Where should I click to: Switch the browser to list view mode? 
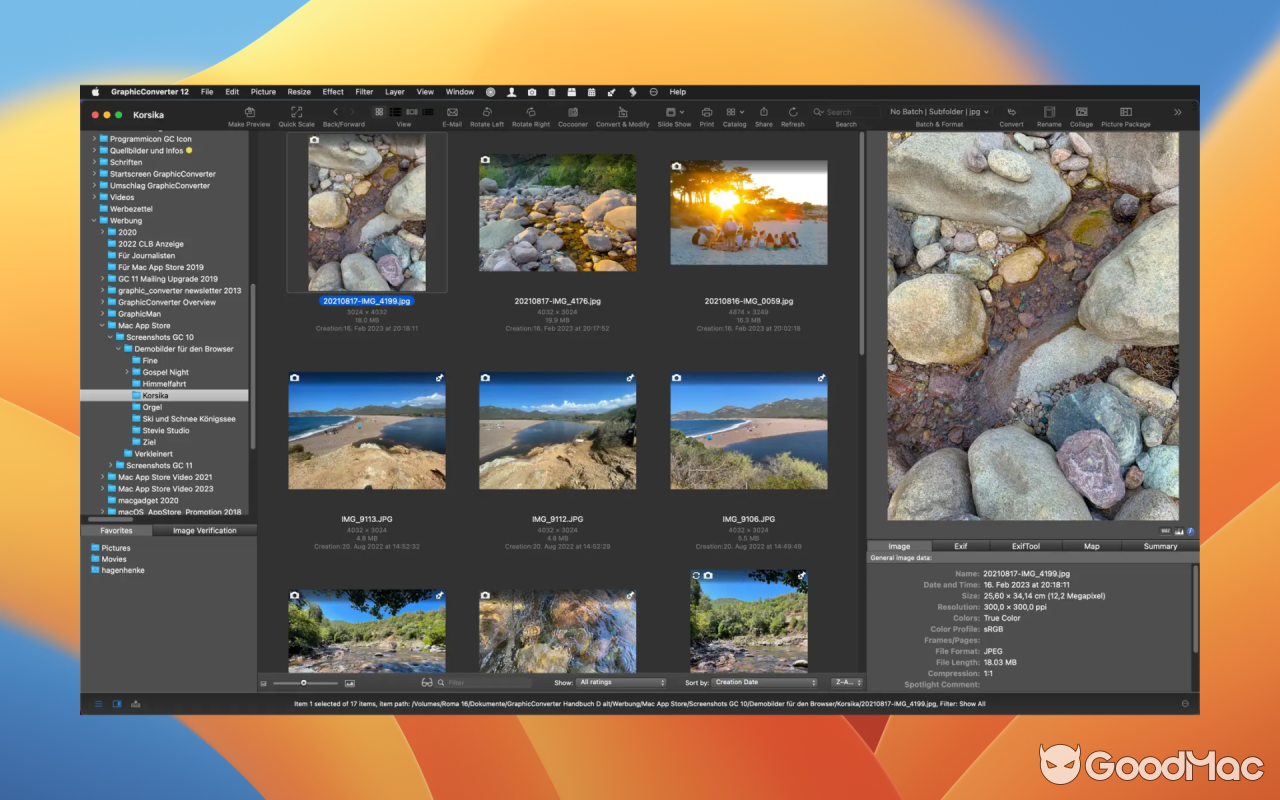point(395,111)
